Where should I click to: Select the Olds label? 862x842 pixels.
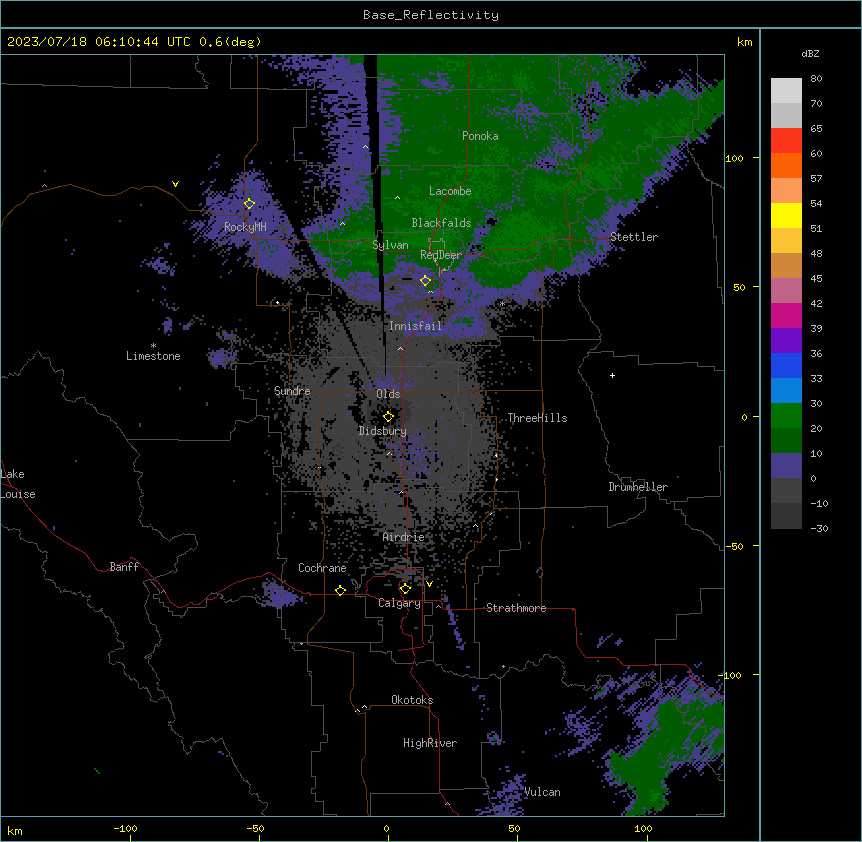click(x=388, y=394)
